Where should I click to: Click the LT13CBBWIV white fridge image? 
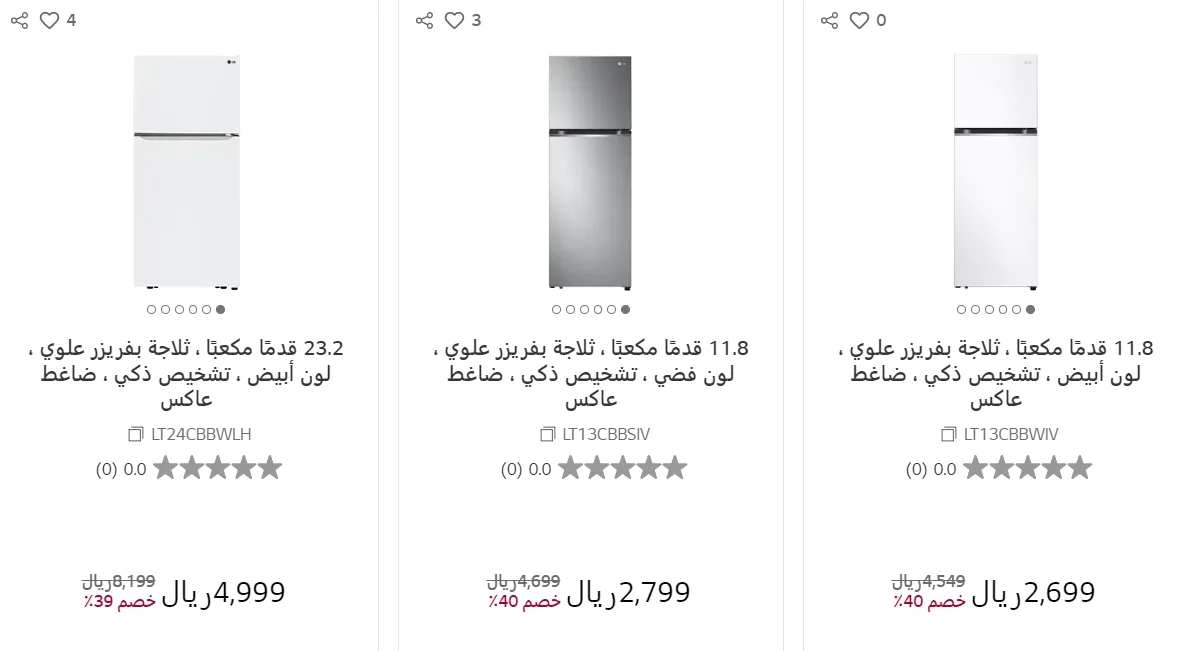point(996,171)
